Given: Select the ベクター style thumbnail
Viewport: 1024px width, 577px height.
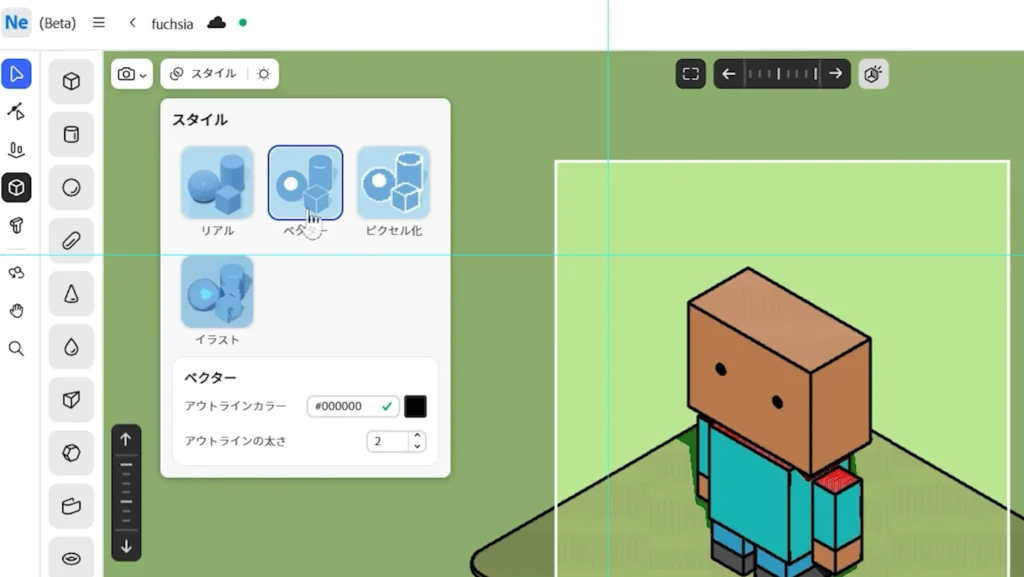Looking at the screenshot, I should pyautogui.click(x=306, y=183).
